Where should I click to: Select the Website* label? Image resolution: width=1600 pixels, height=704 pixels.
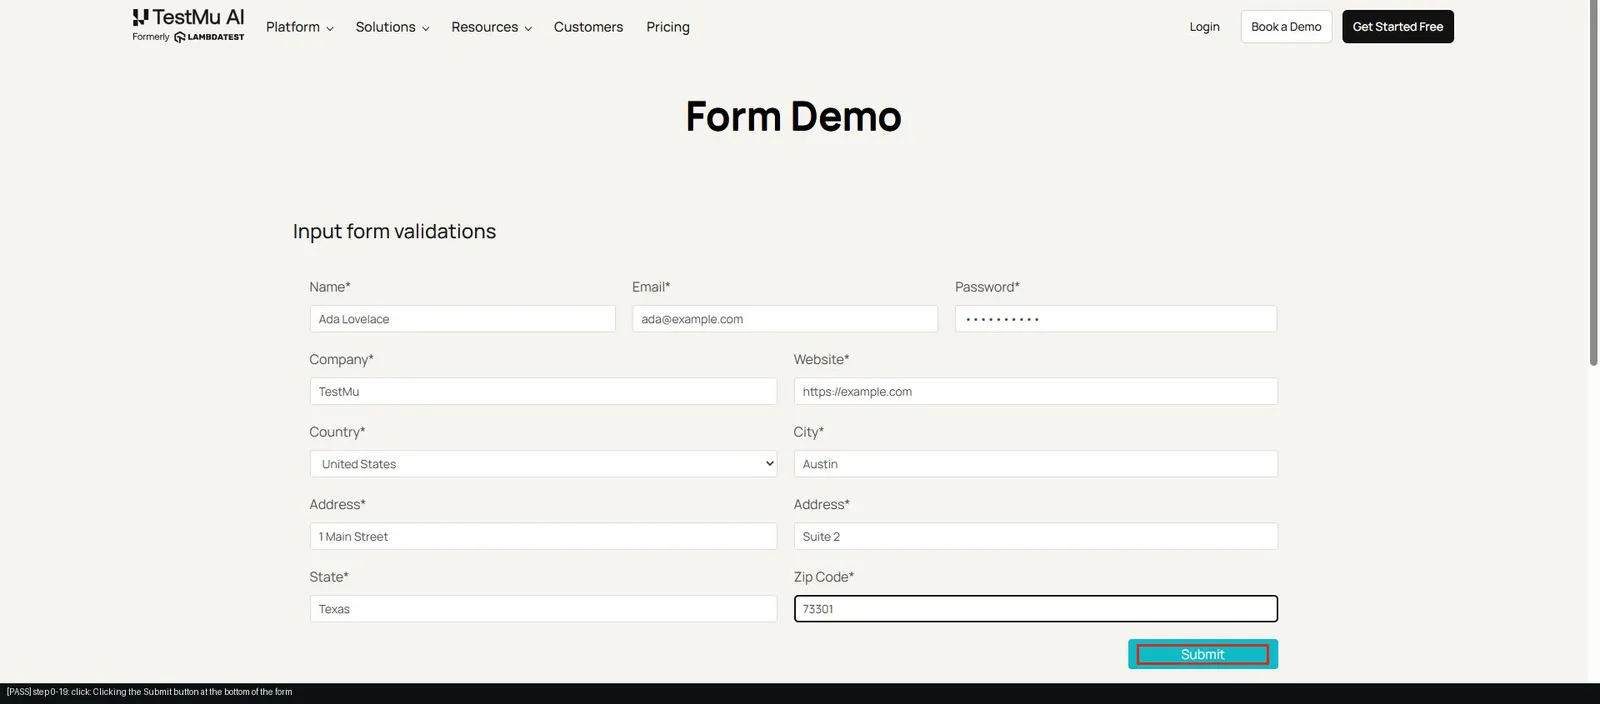coord(821,359)
